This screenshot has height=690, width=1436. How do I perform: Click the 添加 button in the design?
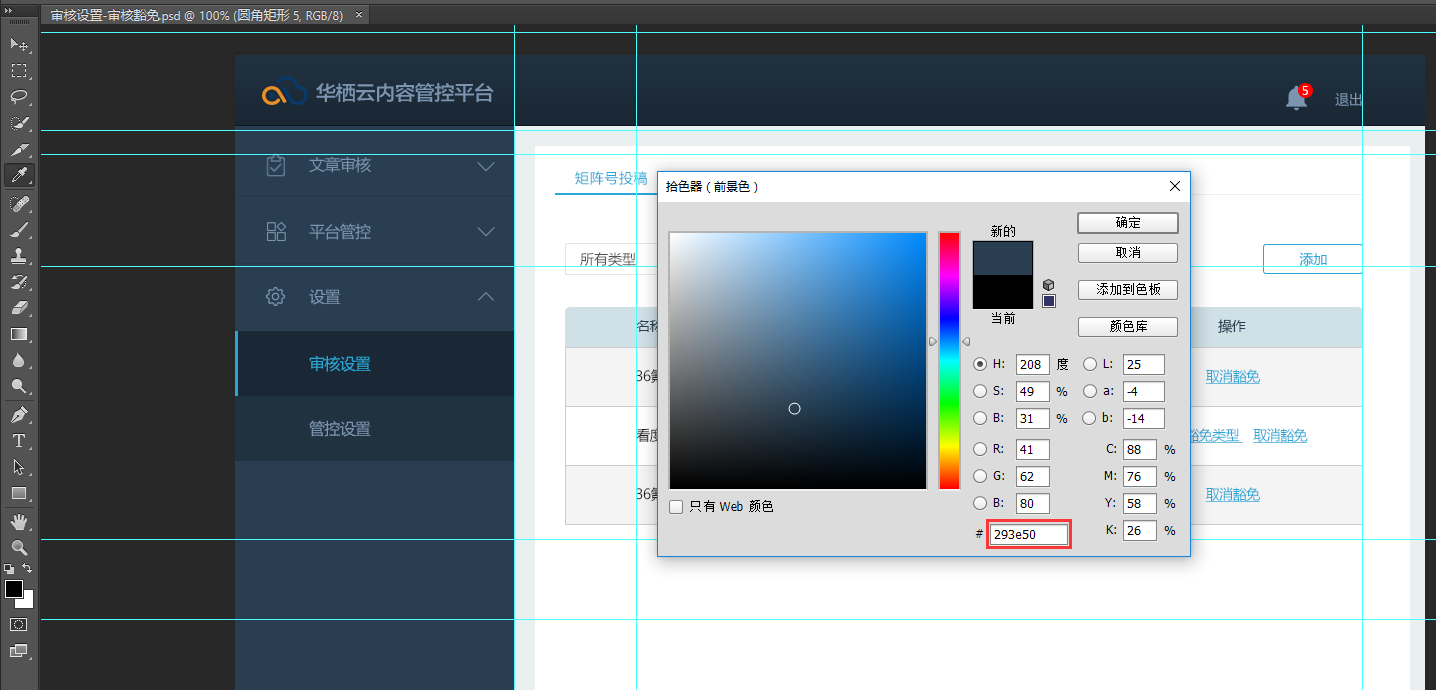click(x=1312, y=259)
